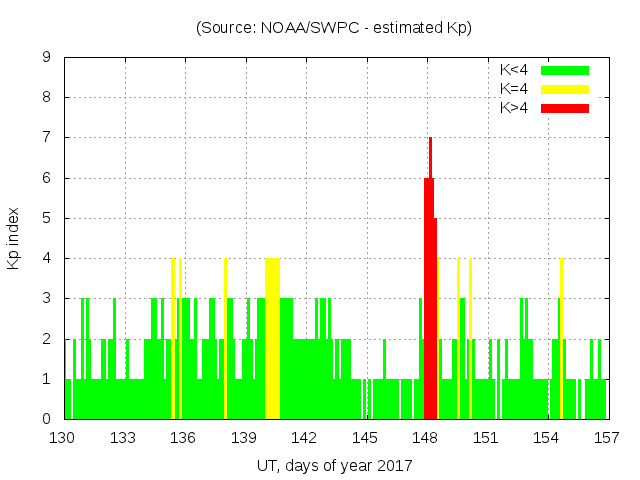This screenshot has width=640, height=480.
Task: Click the x-axis tick label 142
Action: click(x=304, y=437)
